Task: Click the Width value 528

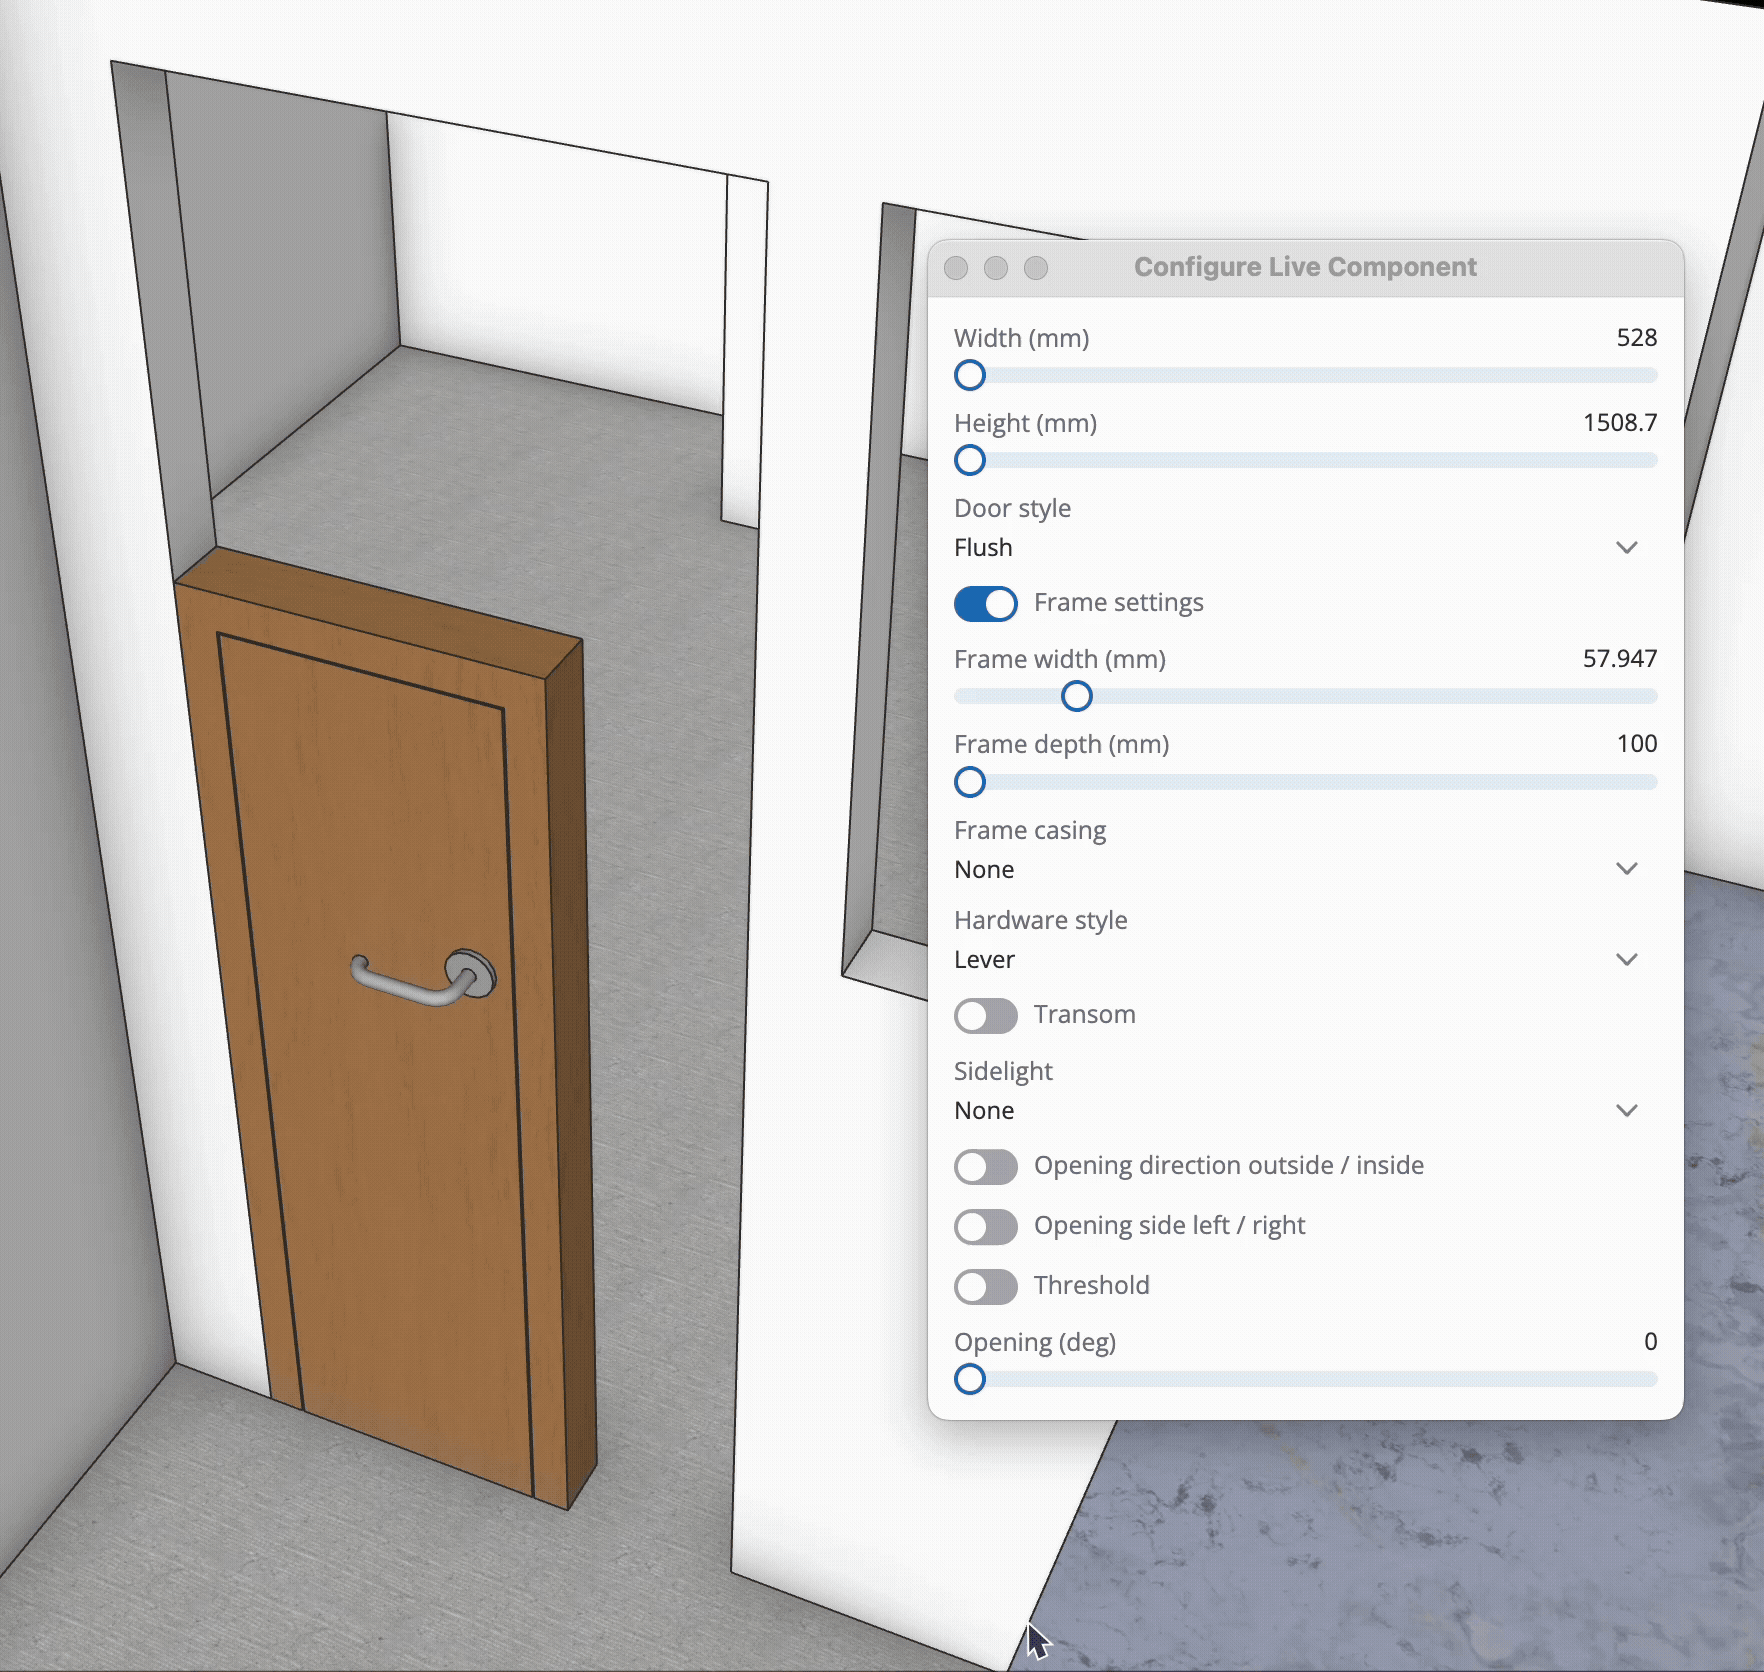Action: tap(1636, 338)
